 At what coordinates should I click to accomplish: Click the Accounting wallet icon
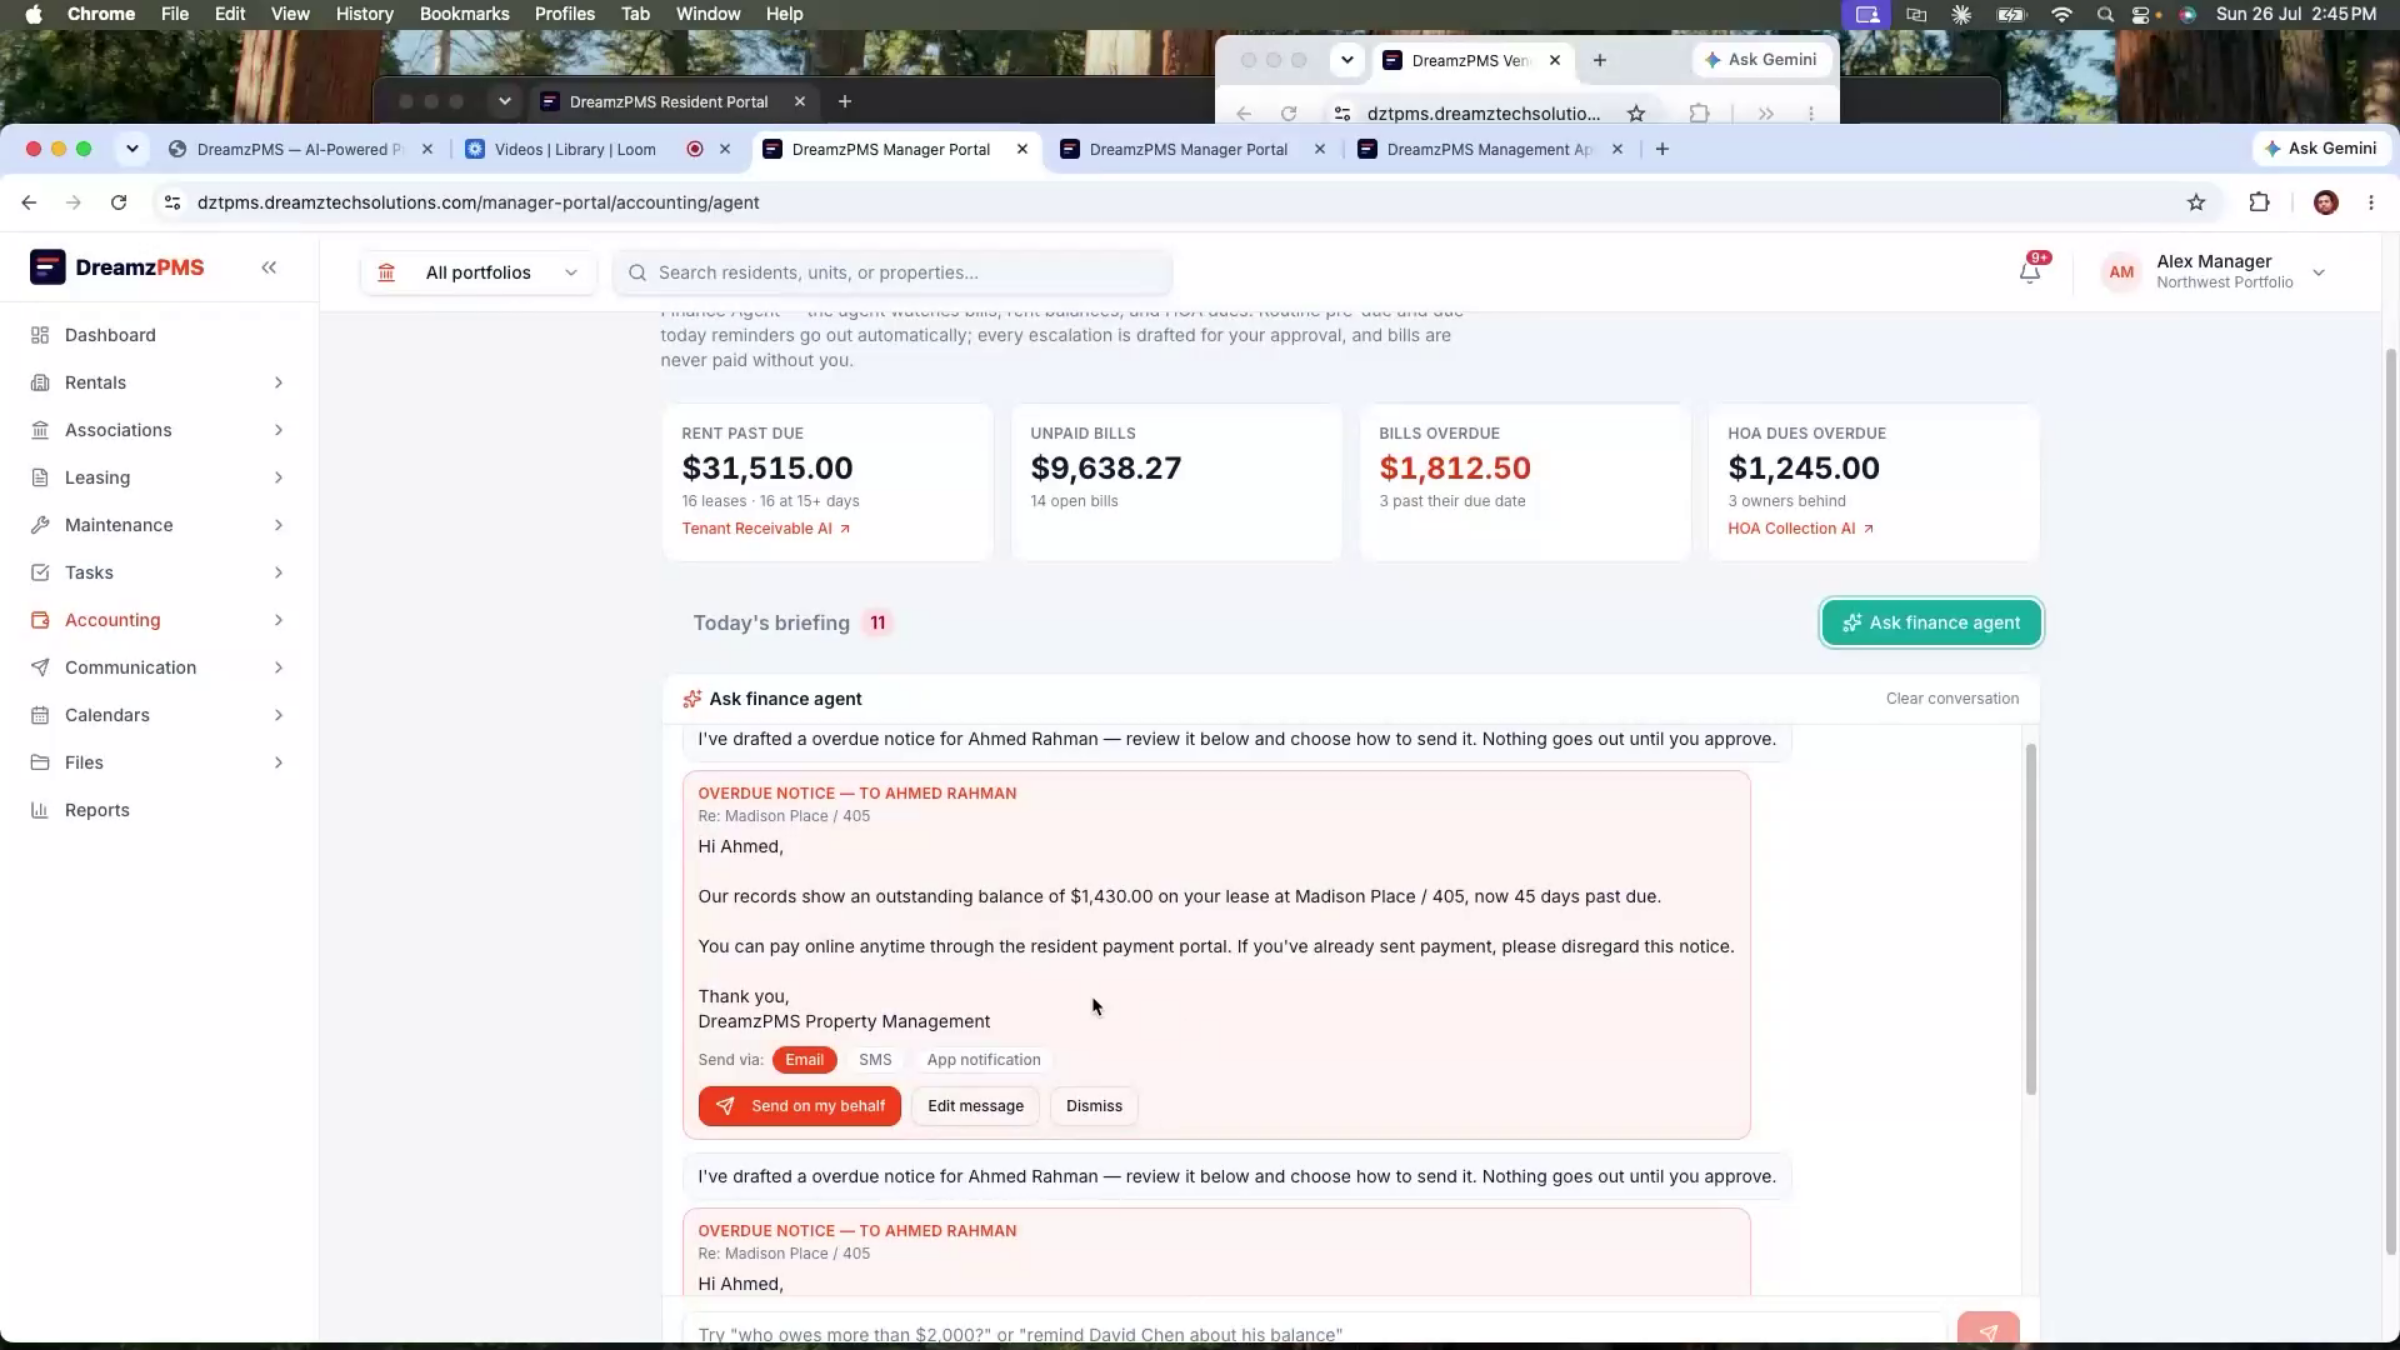[40, 620]
